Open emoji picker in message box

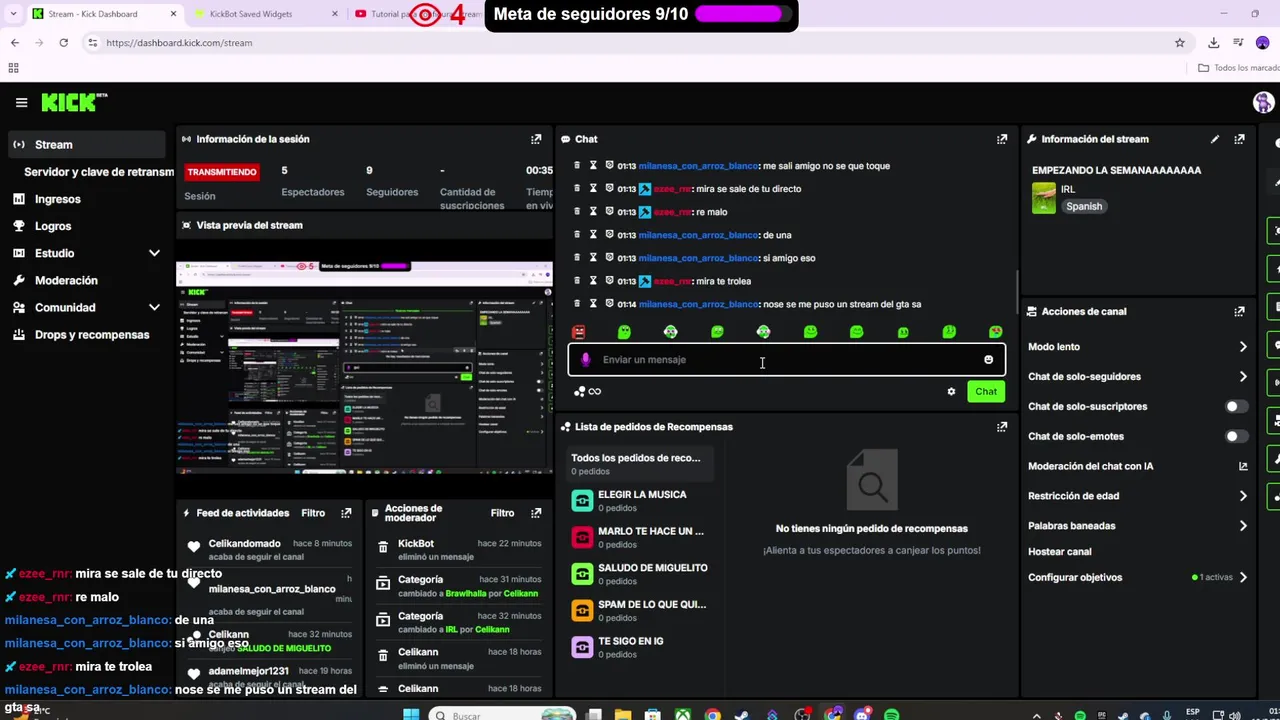tap(988, 360)
